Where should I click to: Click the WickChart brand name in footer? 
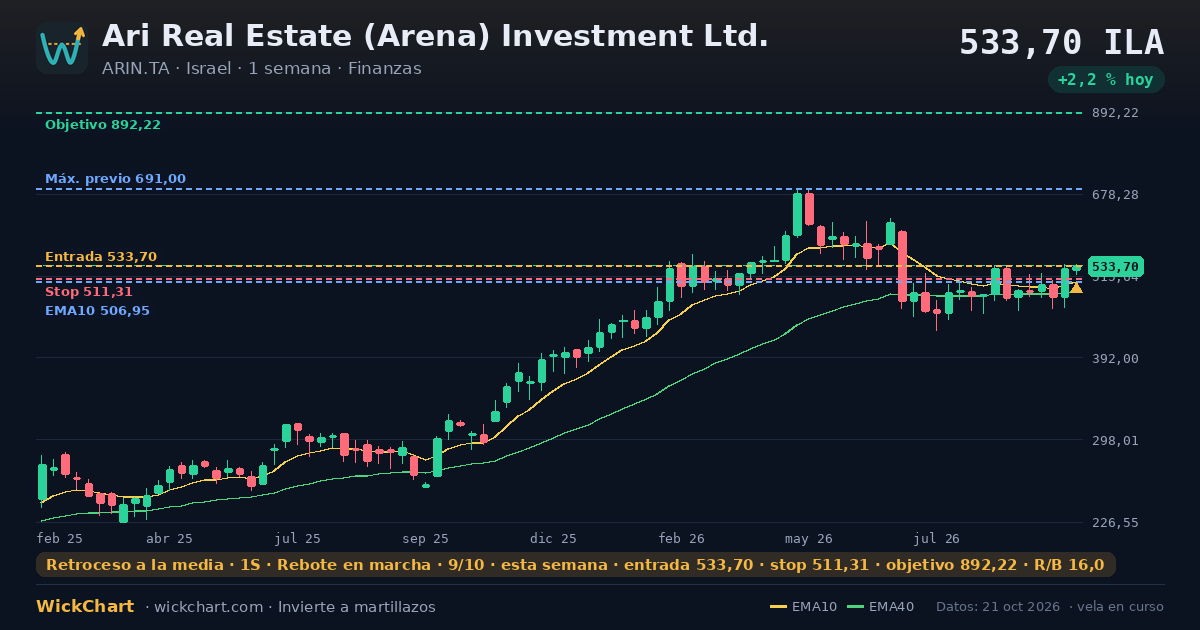pos(85,607)
